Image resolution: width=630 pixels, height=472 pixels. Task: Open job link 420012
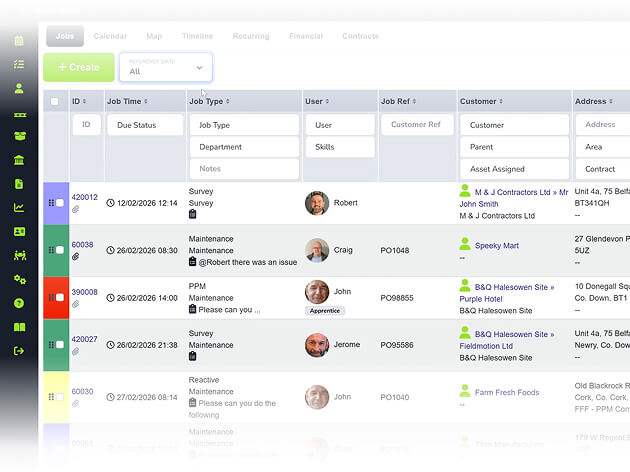84,197
